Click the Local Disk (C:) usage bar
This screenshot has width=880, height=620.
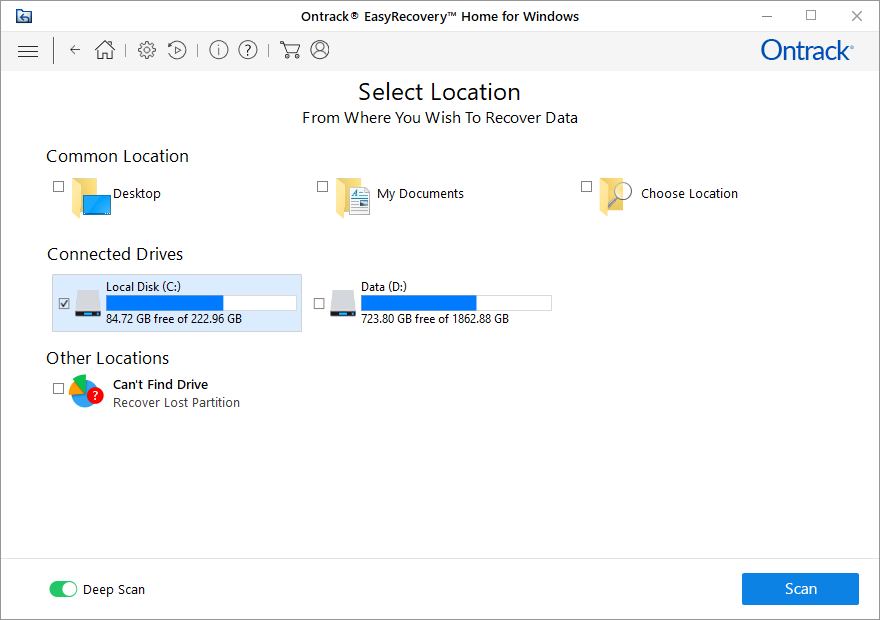pos(201,303)
